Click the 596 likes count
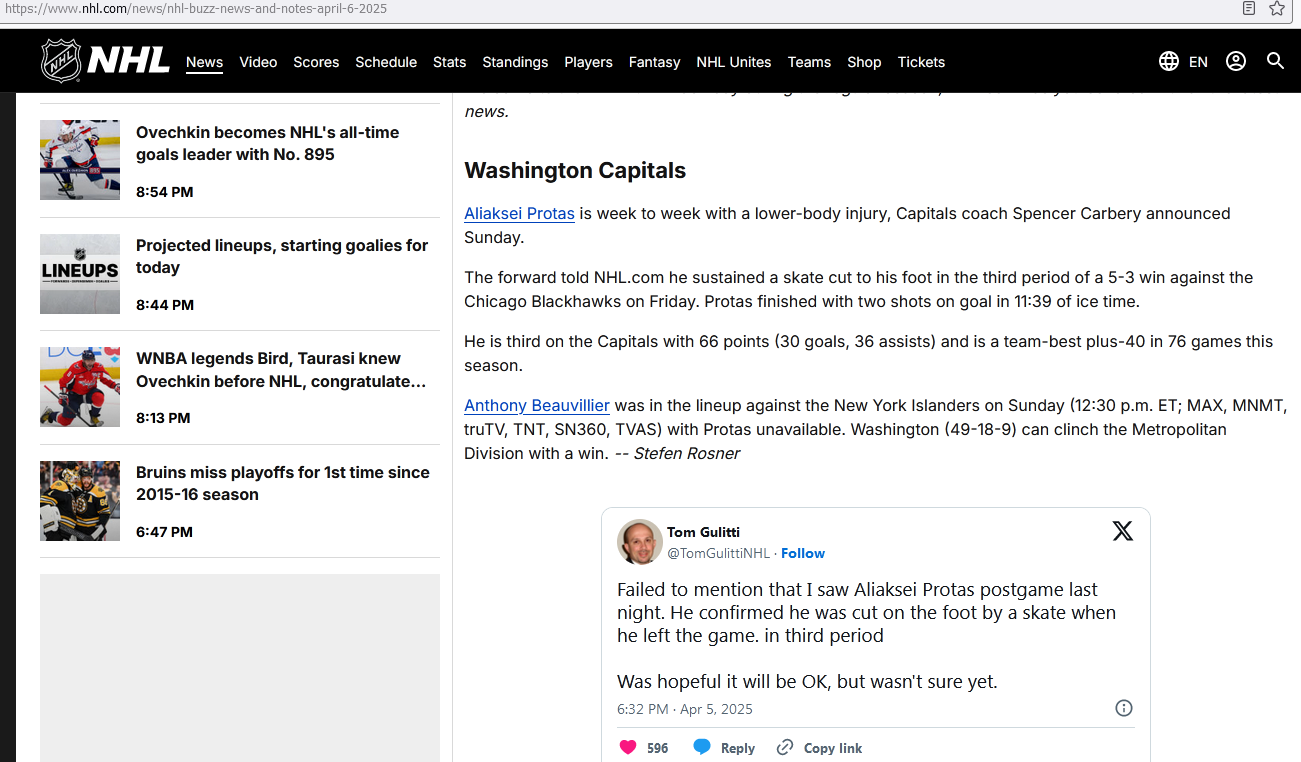Image resolution: width=1301 pixels, height=762 pixels. pos(657,748)
